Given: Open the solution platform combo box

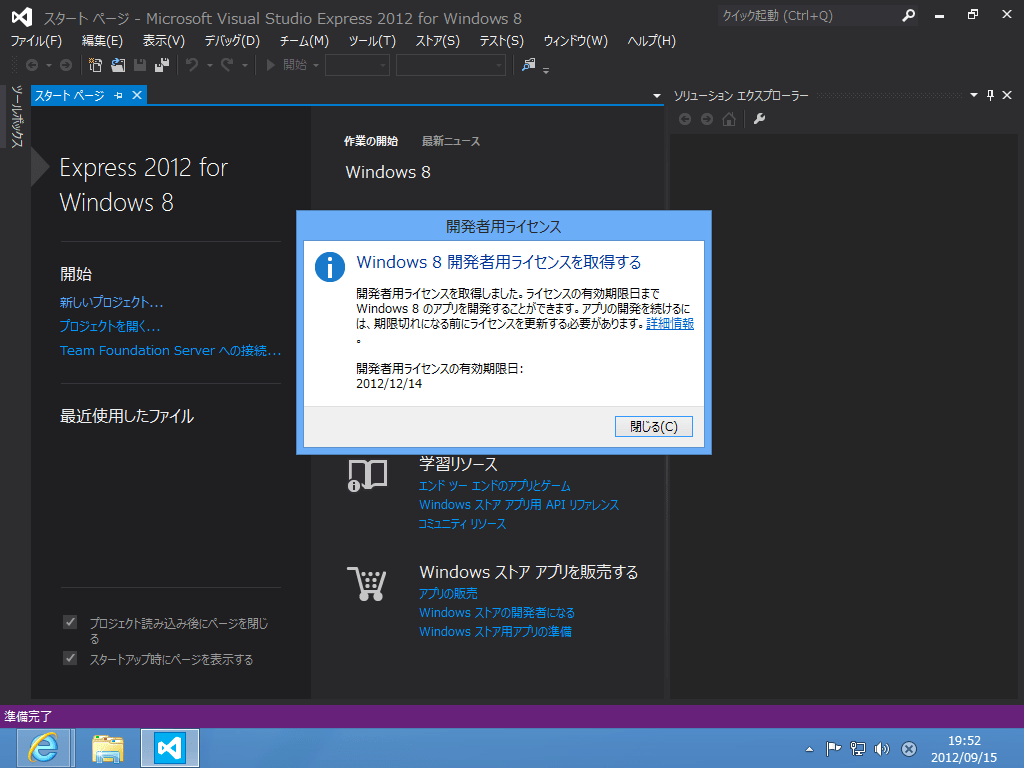Looking at the screenshot, I should [x=451, y=65].
